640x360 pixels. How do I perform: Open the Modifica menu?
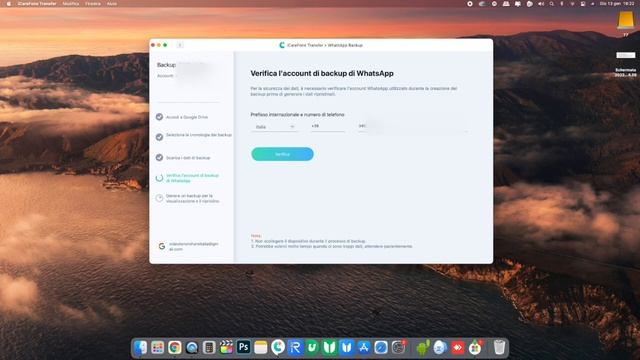pos(71,4)
